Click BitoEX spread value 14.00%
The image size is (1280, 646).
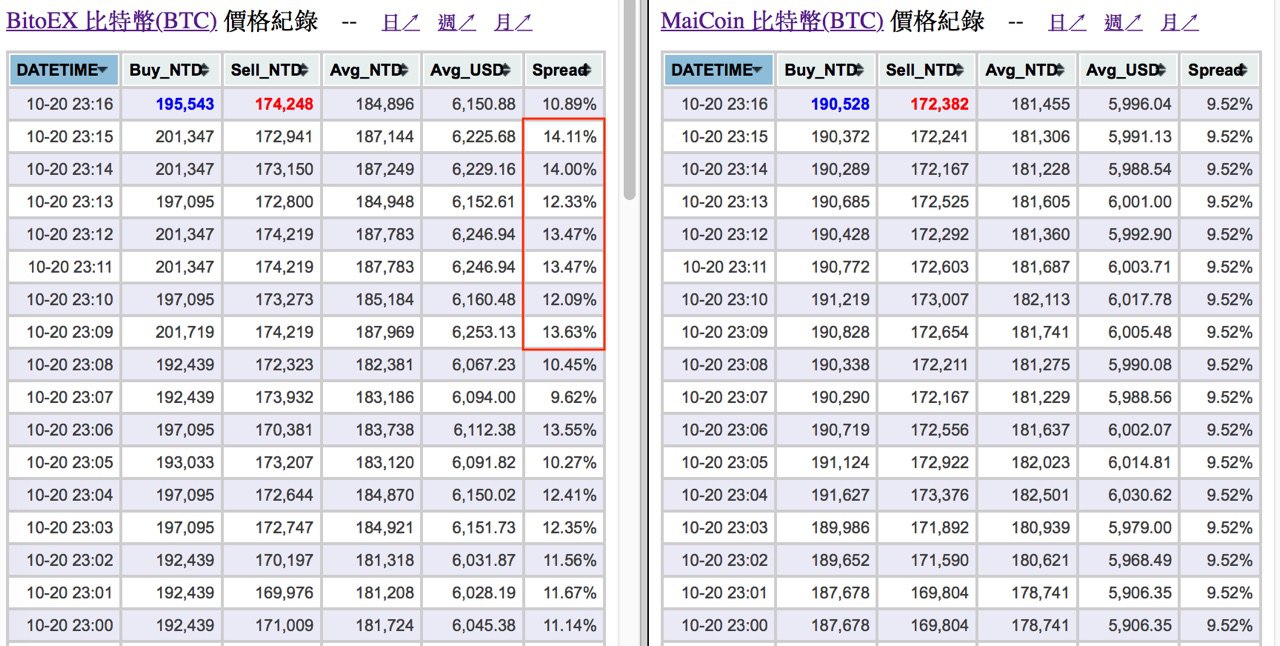[569, 170]
